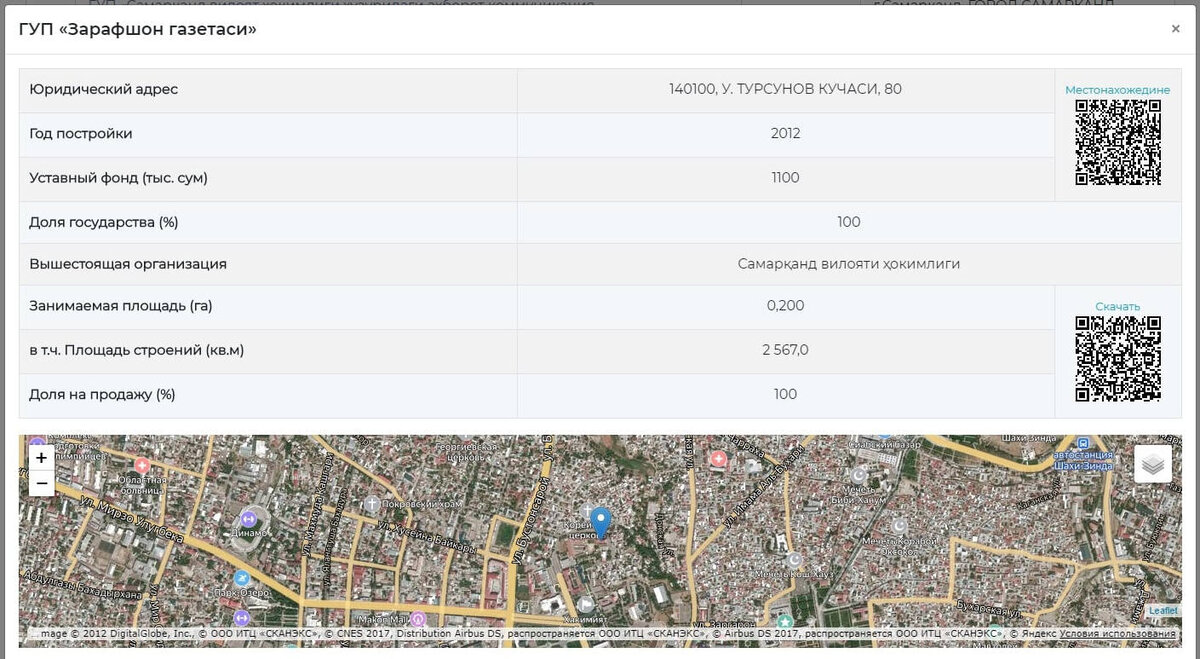
Task: Click the Занимаемая площадь (га) label
Action: click(x=121, y=306)
